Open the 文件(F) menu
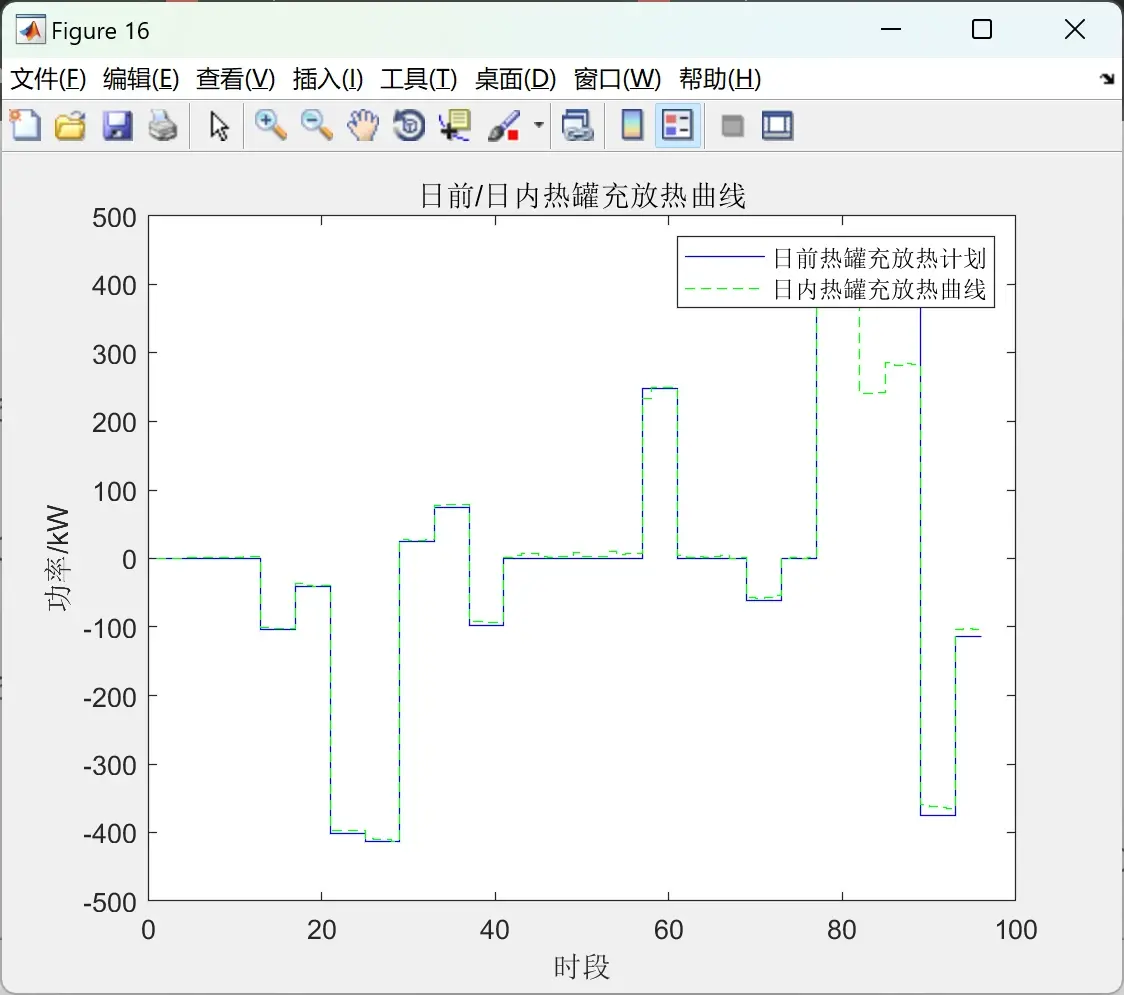 48,79
